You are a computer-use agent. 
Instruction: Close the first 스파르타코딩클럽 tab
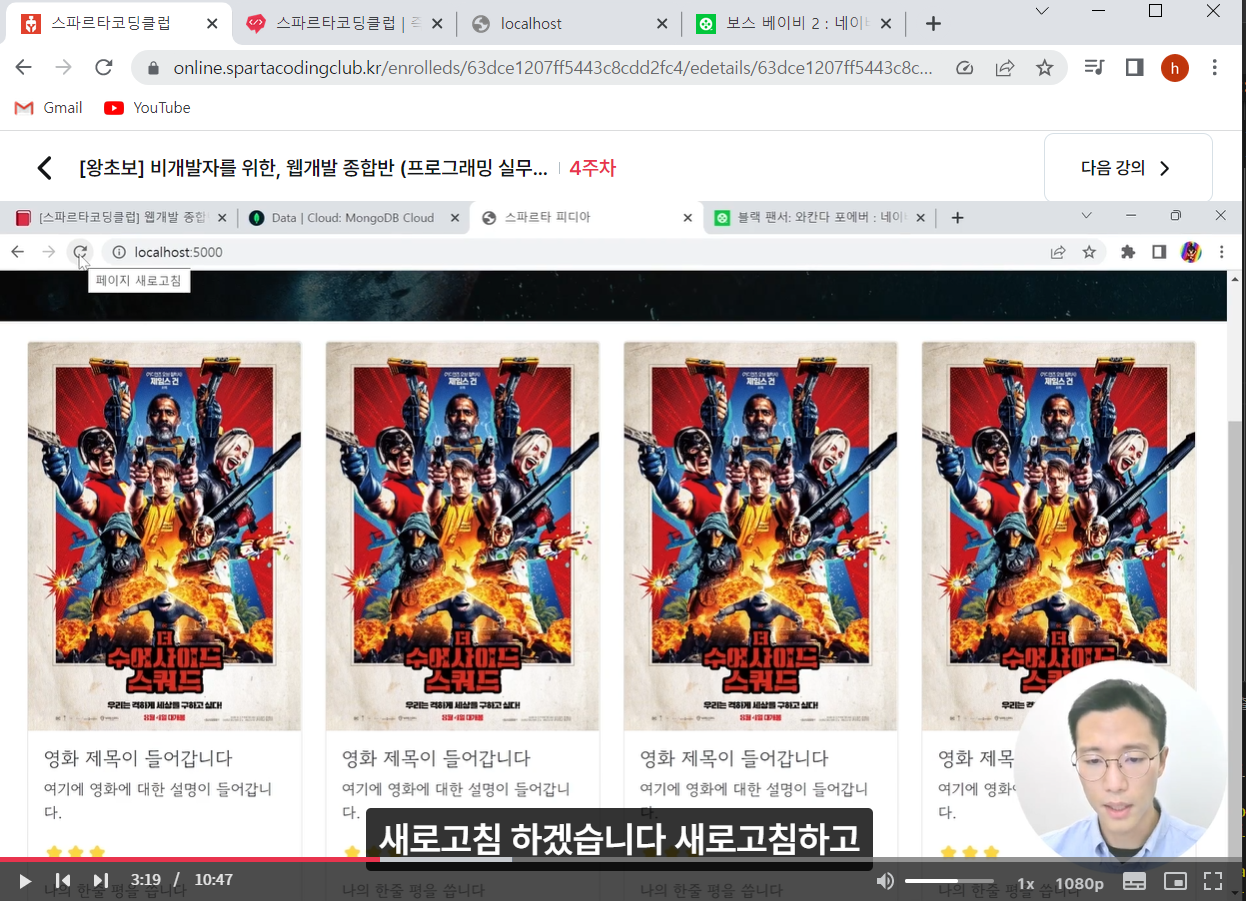210,23
